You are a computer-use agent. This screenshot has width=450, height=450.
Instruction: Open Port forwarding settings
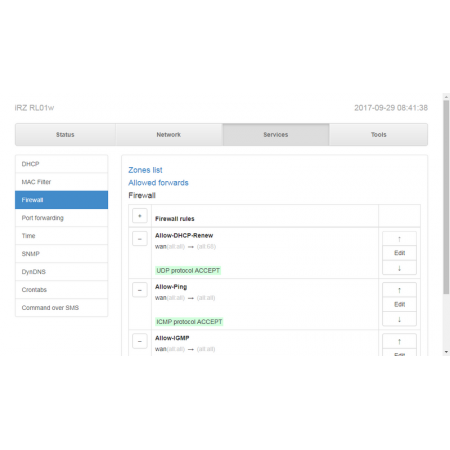[x=61, y=218]
